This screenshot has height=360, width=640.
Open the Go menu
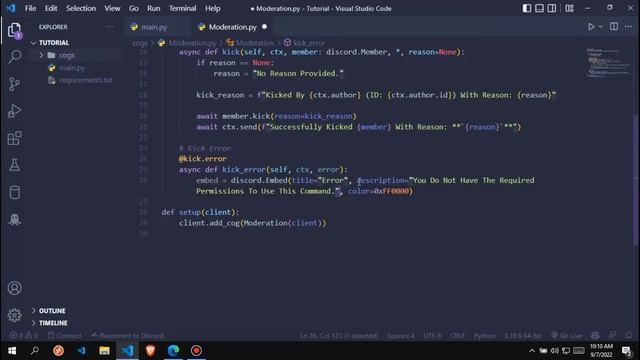coord(133,8)
